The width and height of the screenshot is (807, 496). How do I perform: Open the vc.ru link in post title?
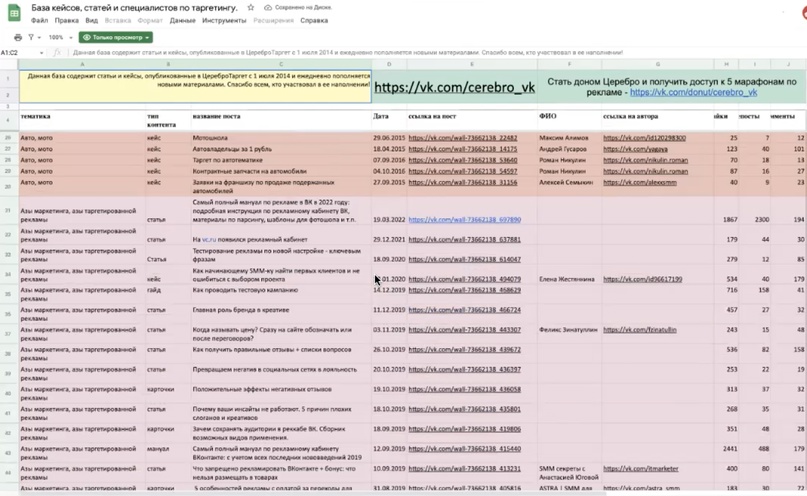click(x=208, y=240)
